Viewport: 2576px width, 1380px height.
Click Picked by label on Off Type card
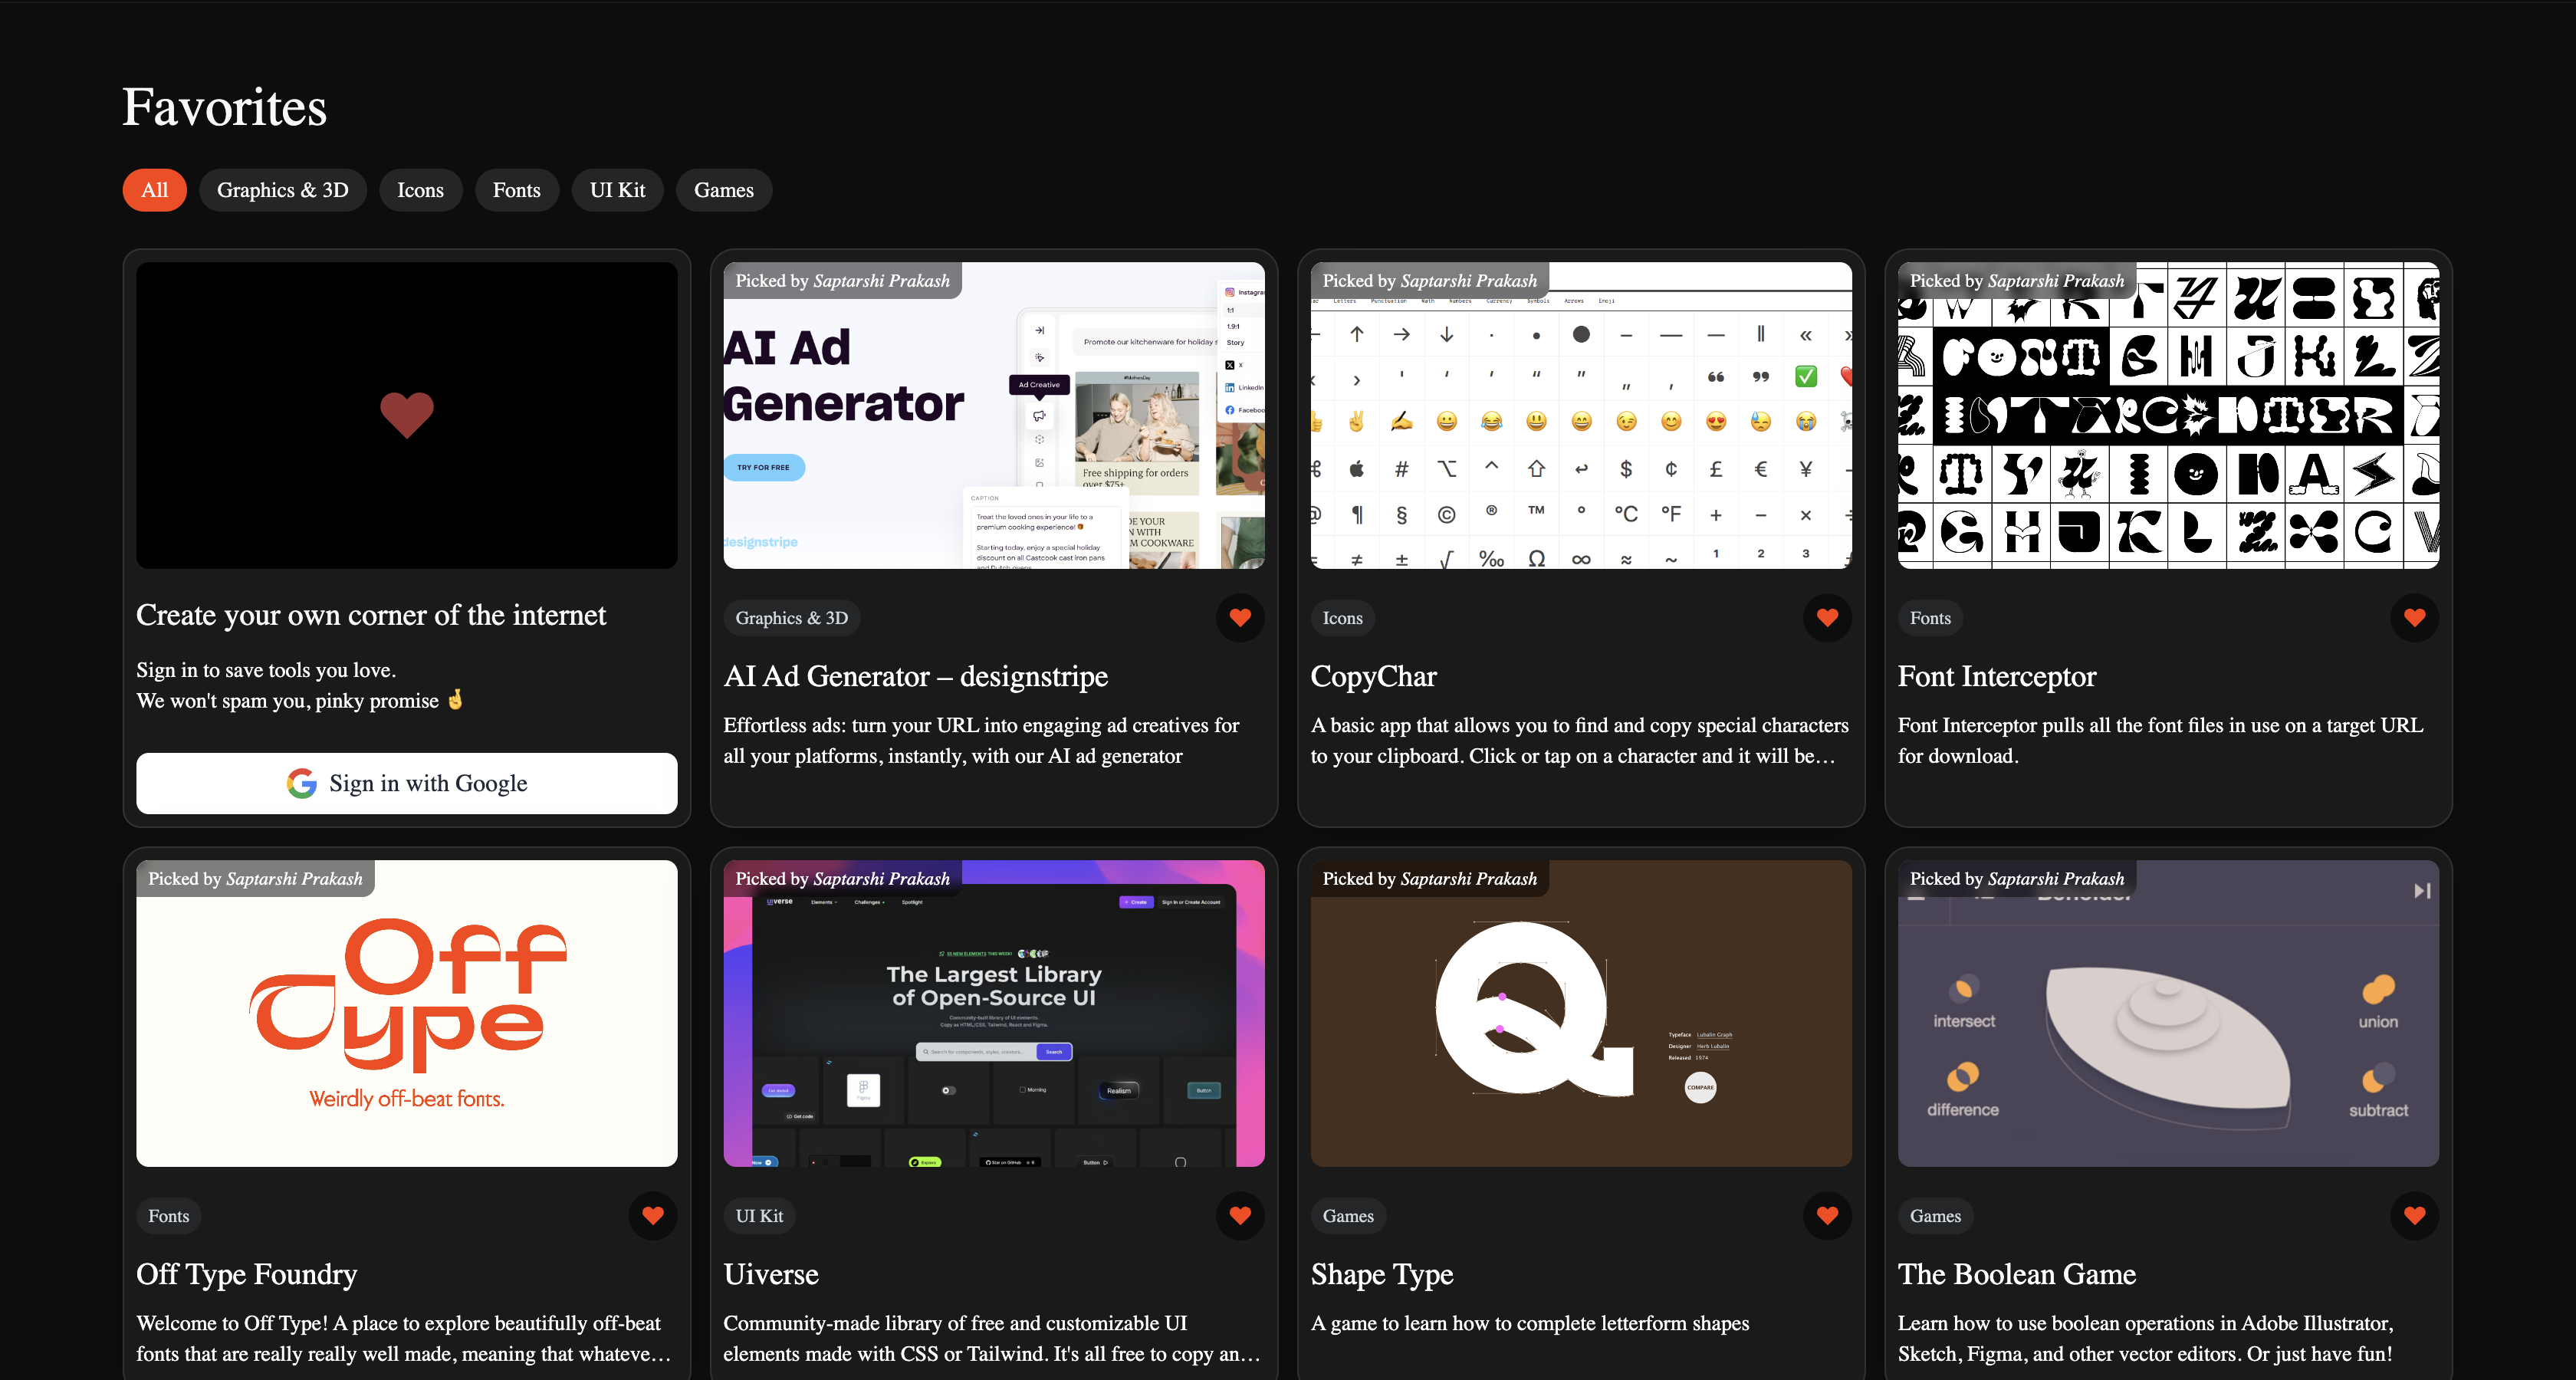(256, 879)
